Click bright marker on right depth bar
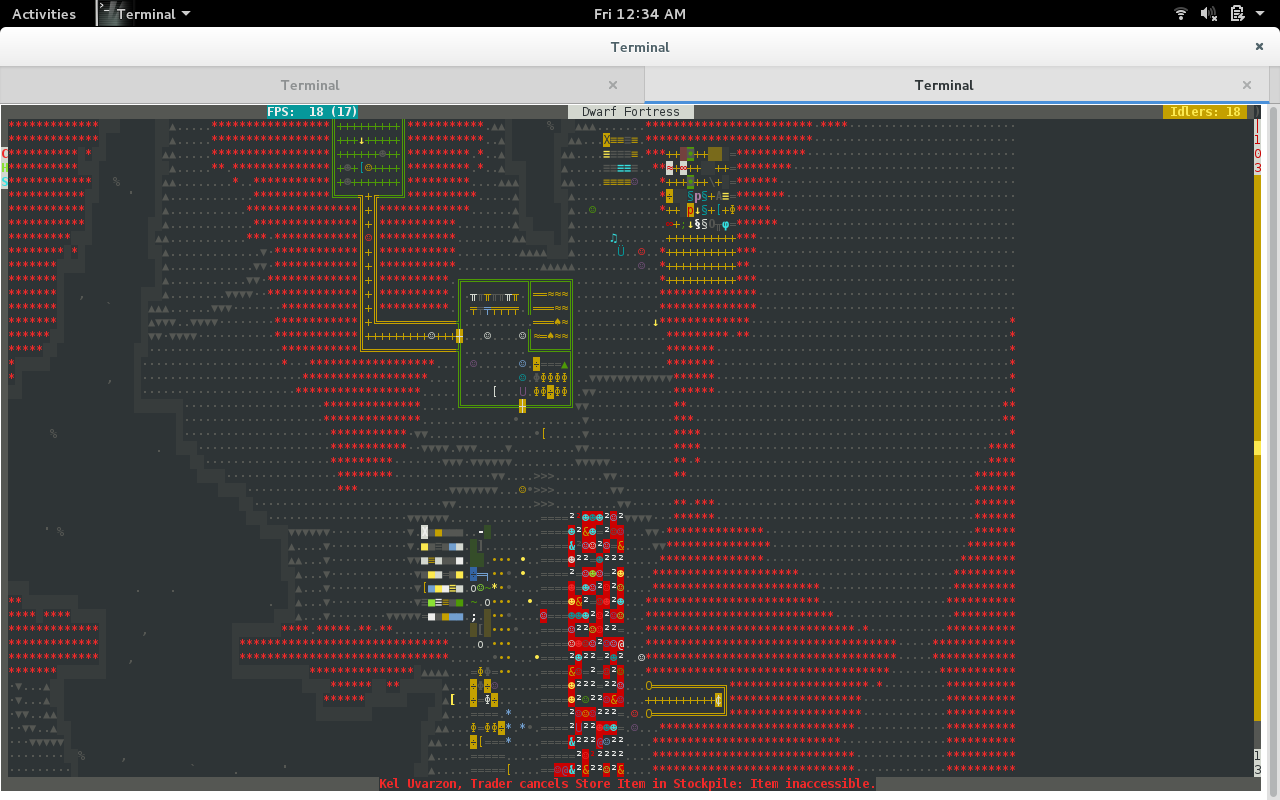Viewport: 1280px width, 800px height. click(x=1258, y=448)
